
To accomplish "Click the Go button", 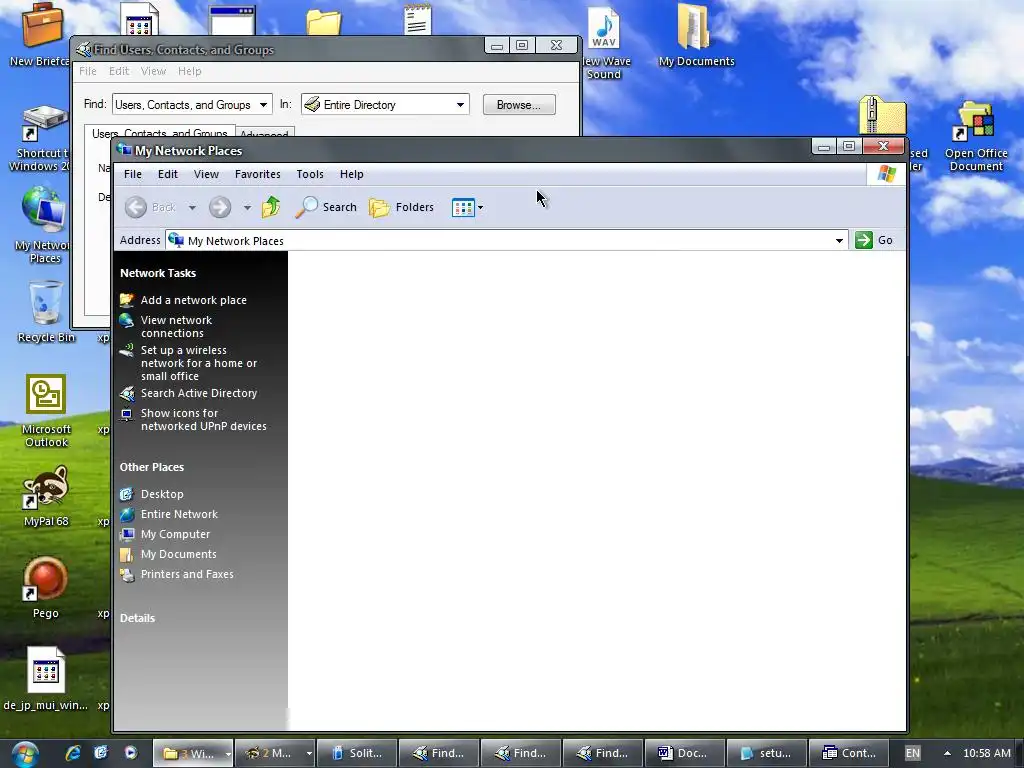I will tap(874, 240).
